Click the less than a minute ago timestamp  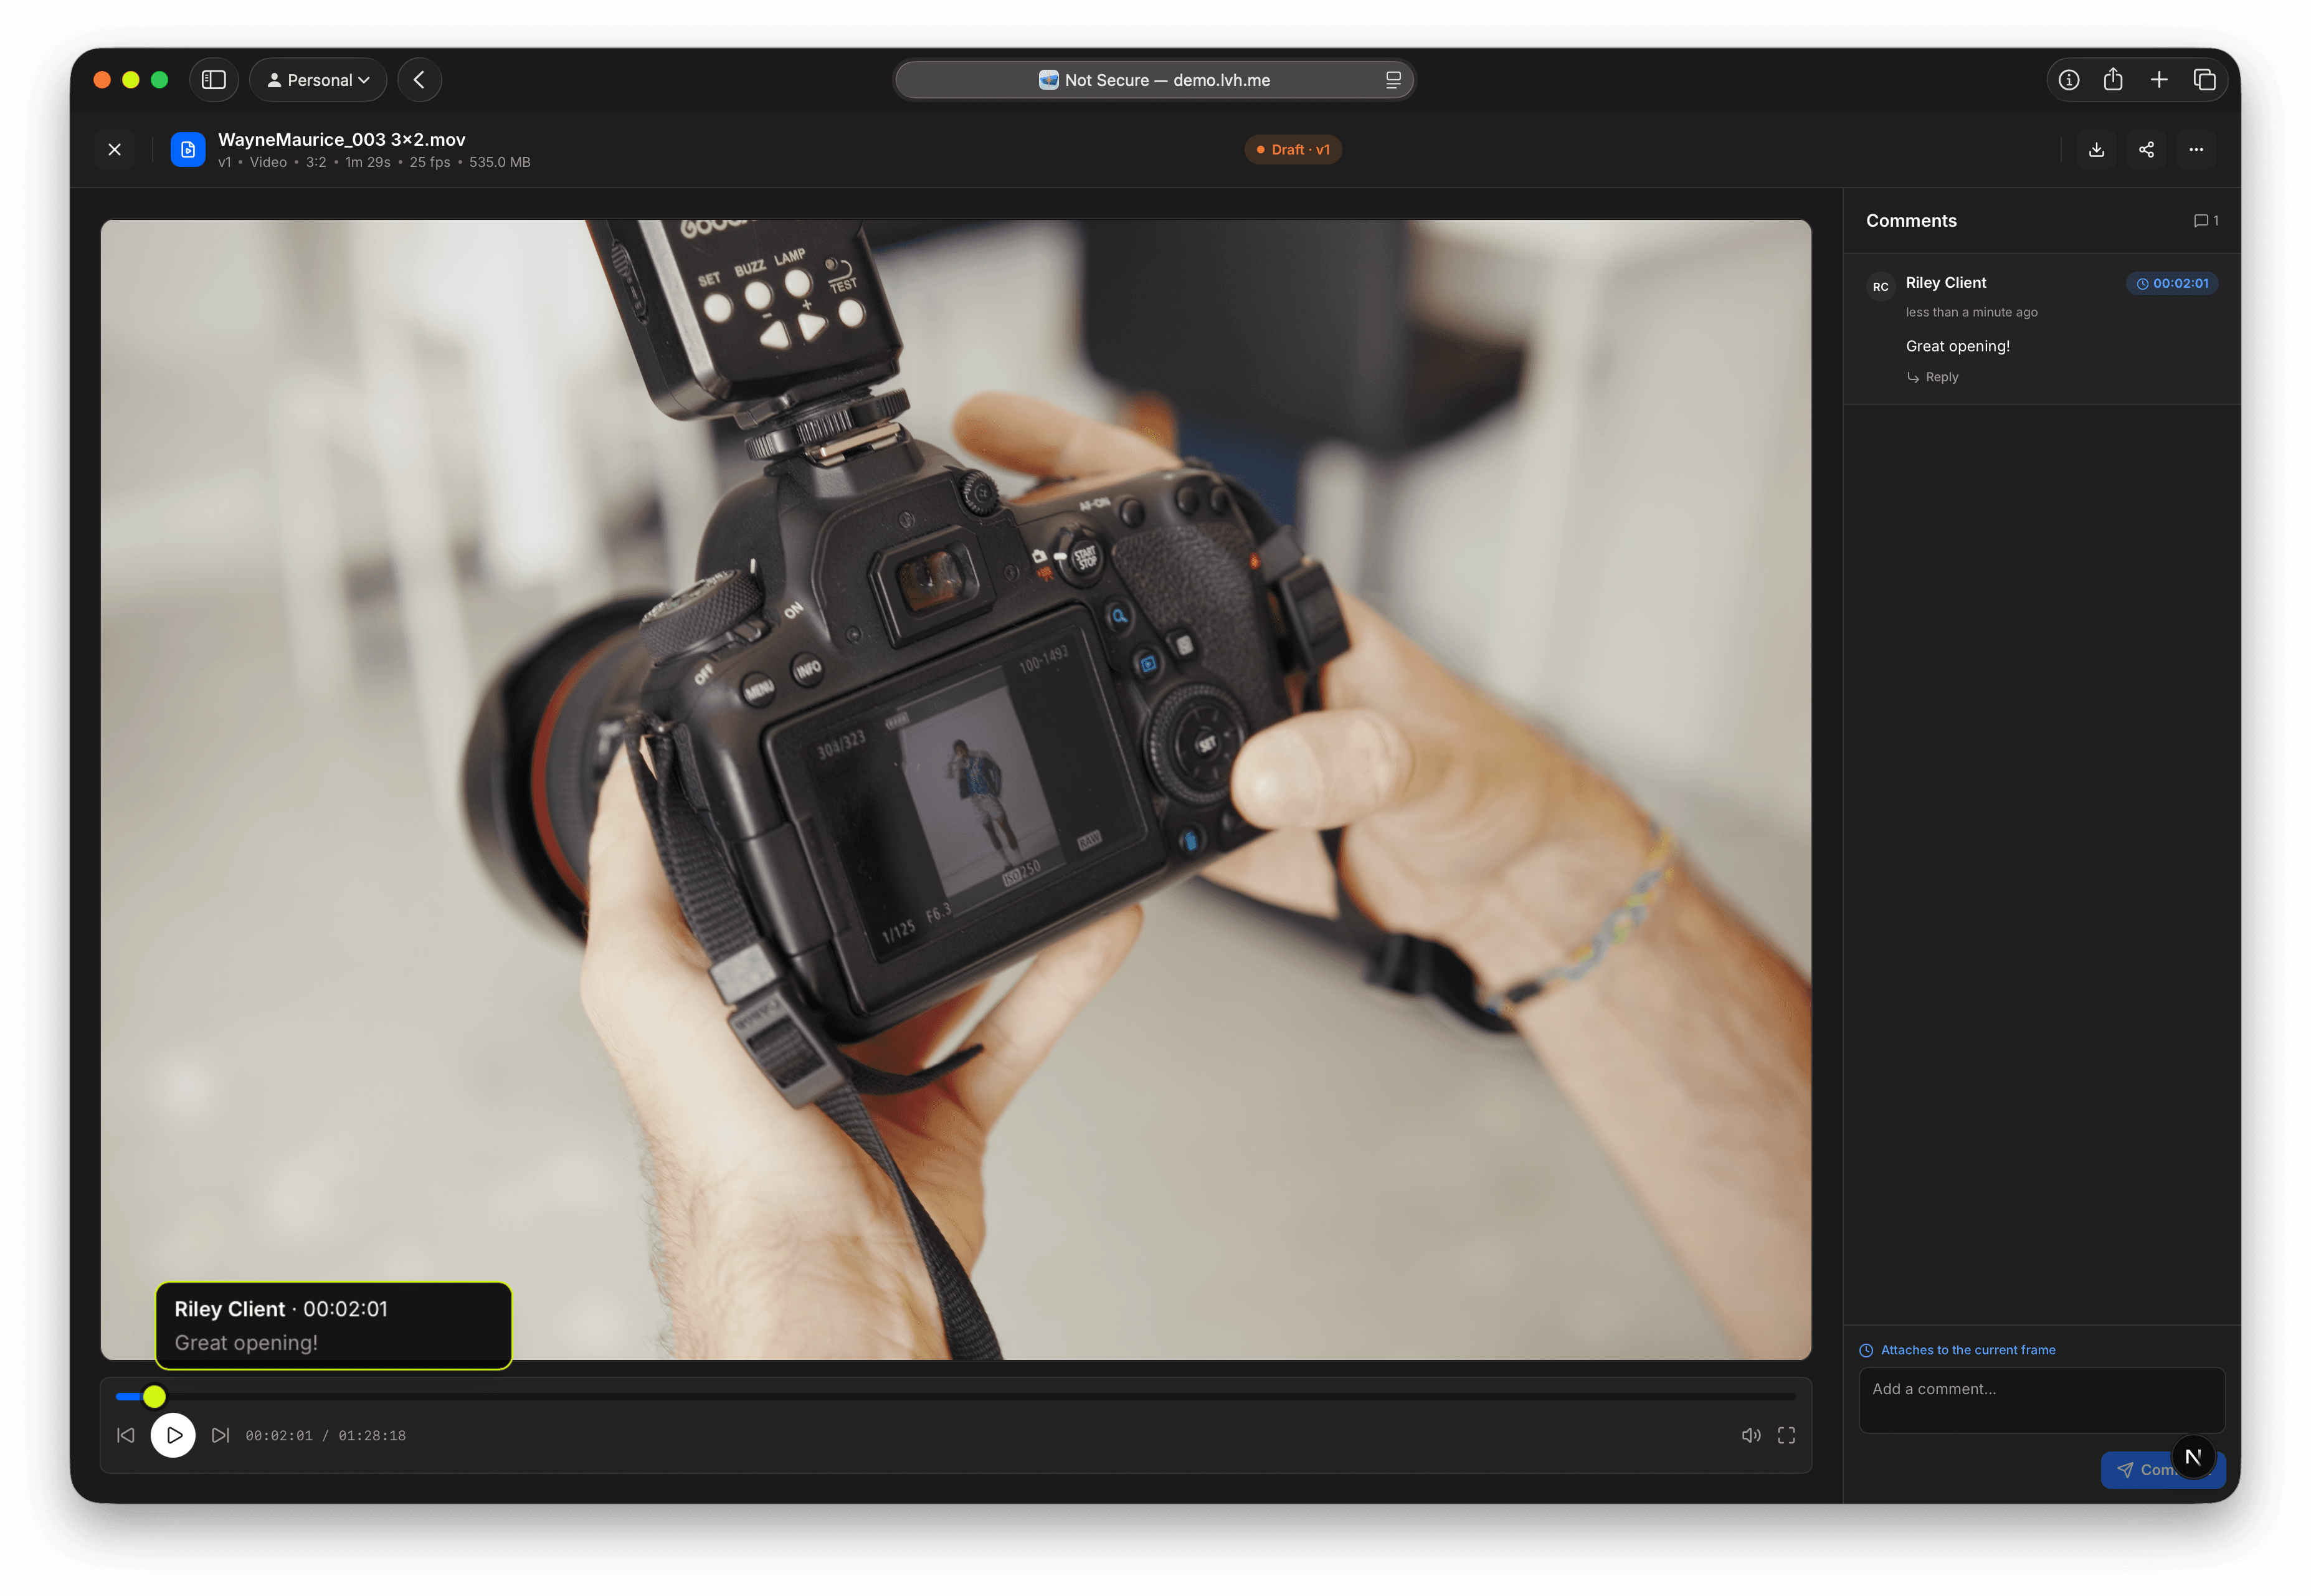(1972, 313)
